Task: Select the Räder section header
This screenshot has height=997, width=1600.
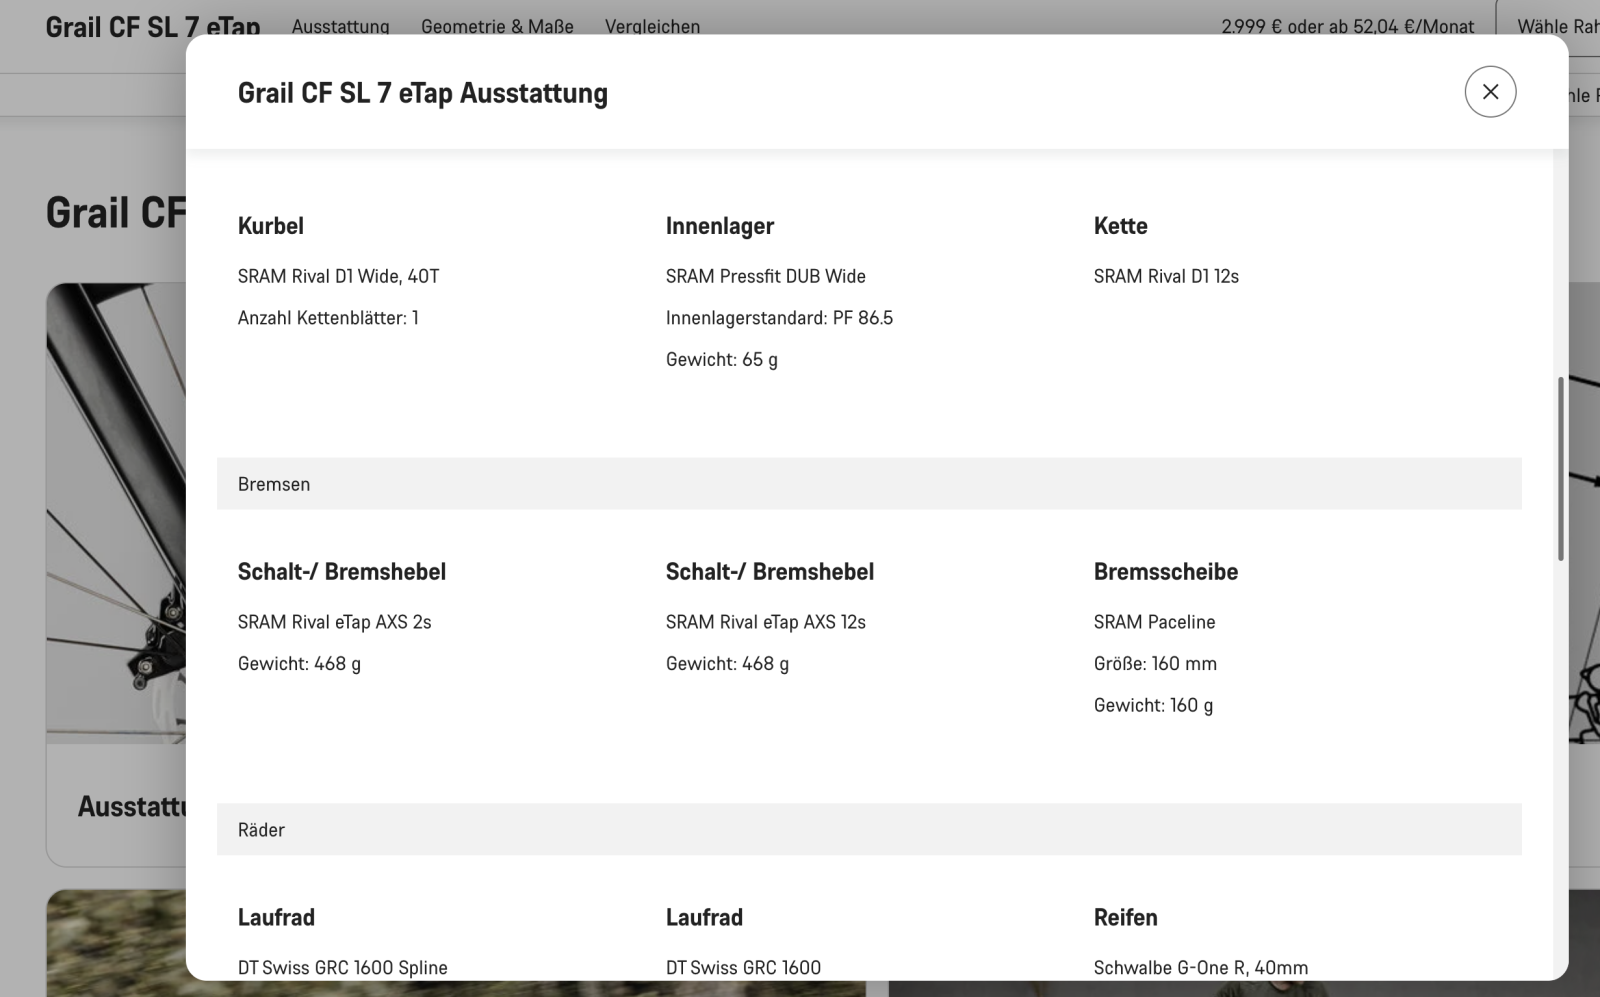Action: pos(869,830)
